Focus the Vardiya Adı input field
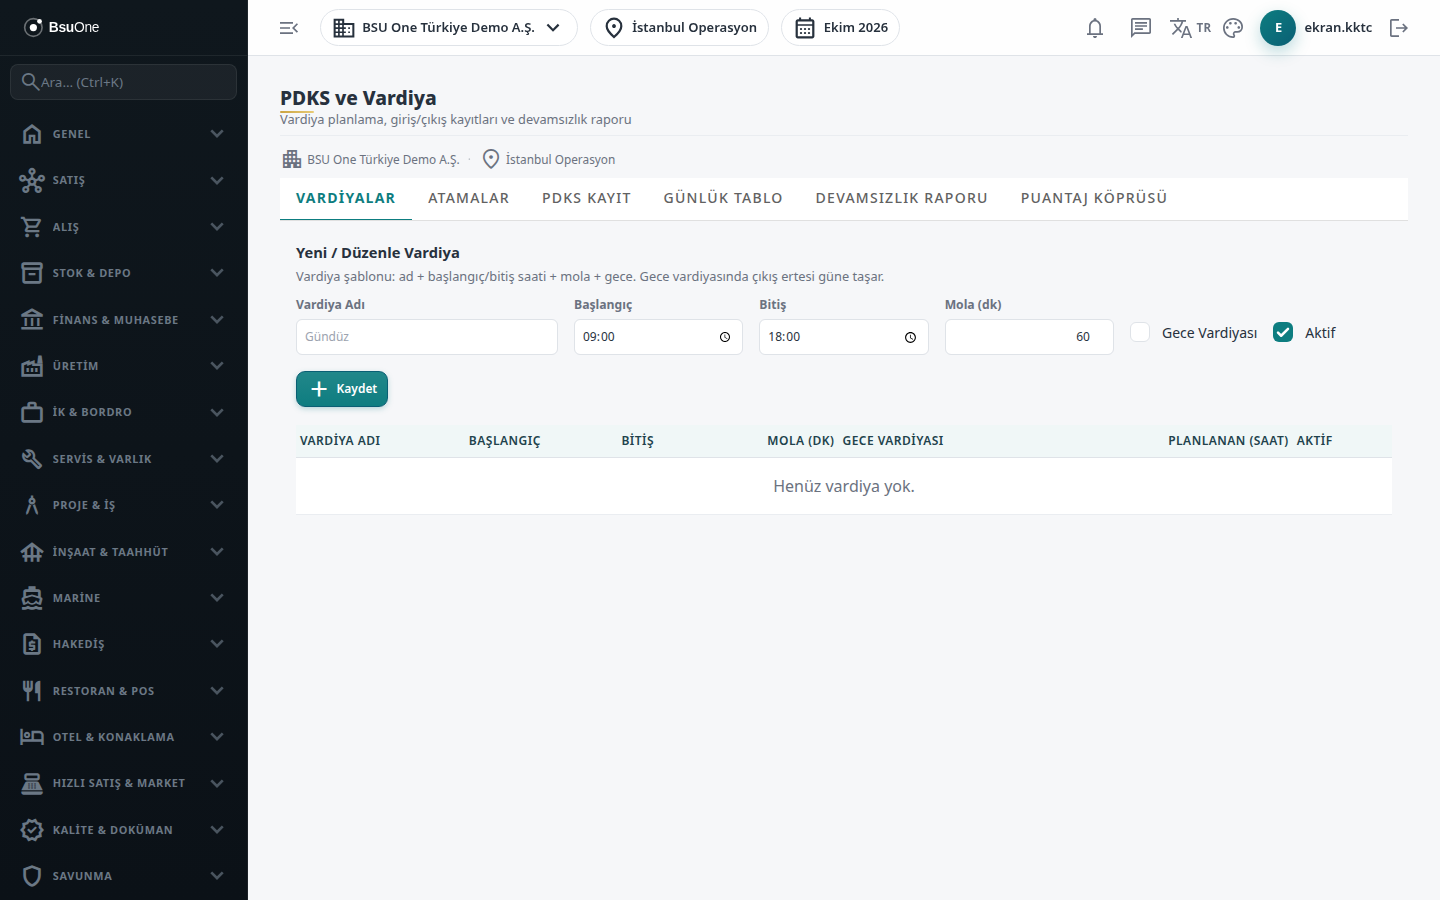The width and height of the screenshot is (1440, 900). coord(427,337)
